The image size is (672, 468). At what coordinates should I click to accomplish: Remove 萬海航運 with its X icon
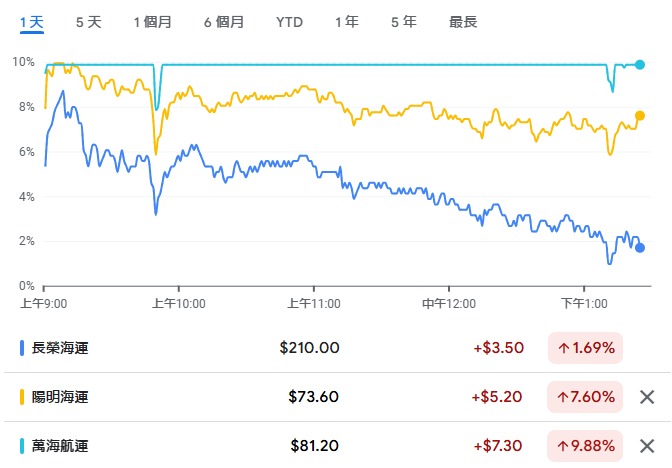[647, 445]
